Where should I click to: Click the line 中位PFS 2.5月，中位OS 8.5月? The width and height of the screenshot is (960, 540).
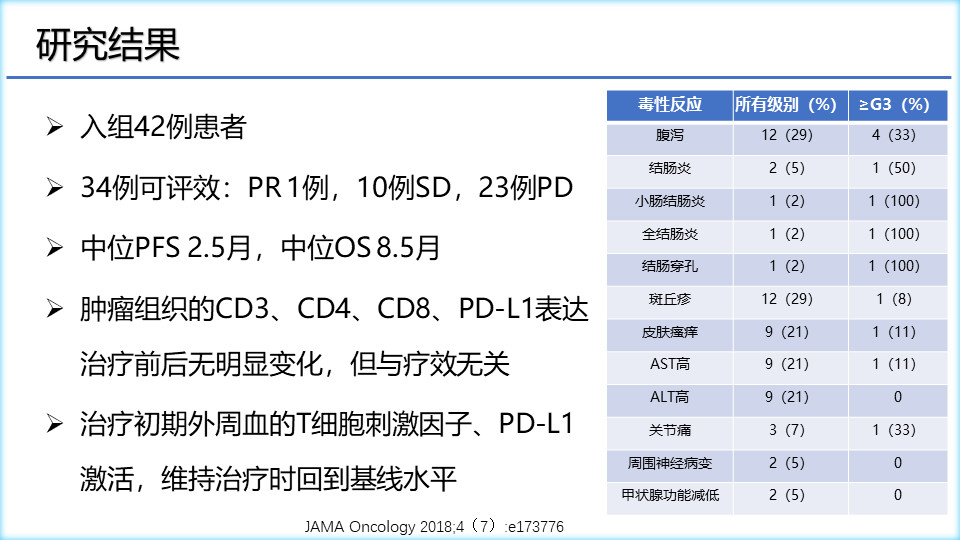point(260,248)
